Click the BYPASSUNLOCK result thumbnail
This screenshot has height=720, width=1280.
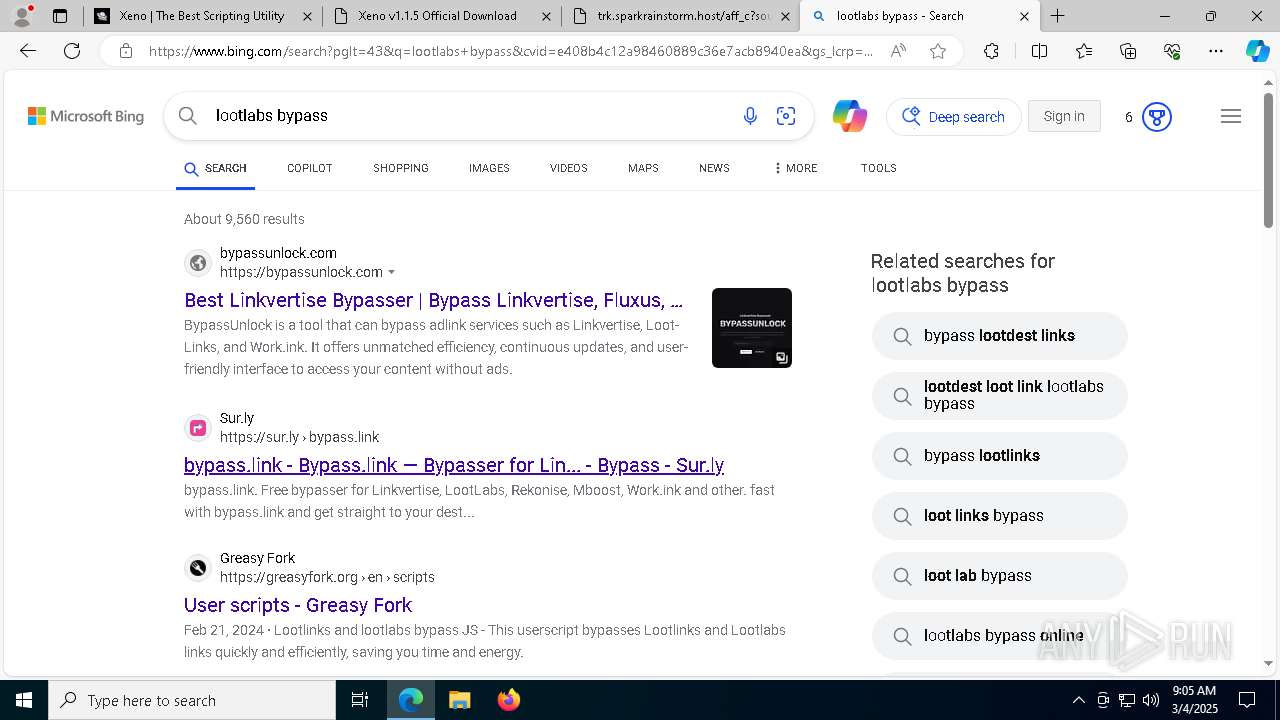[x=752, y=328]
